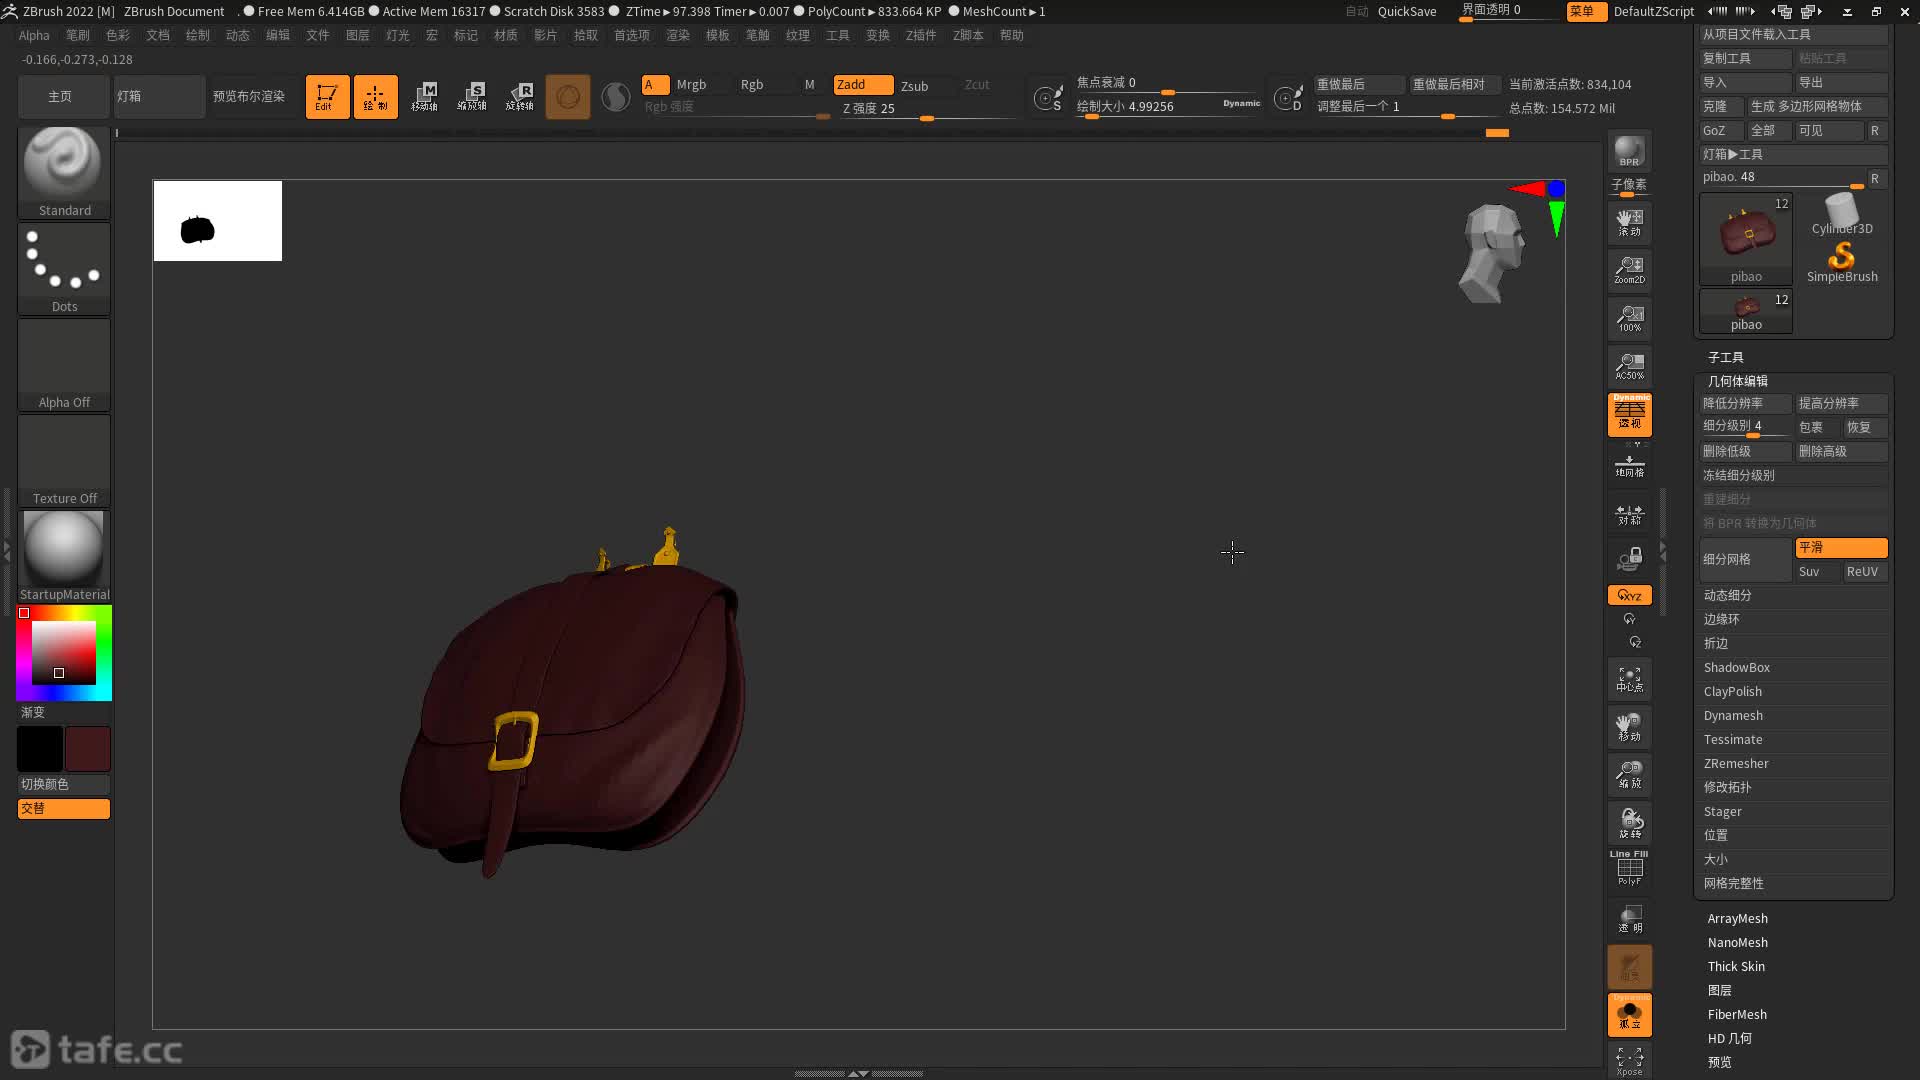The width and height of the screenshot is (1920, 1080).
Task: Click the Scroll canvas hand icon
Action: click(x=1629, y=222)
